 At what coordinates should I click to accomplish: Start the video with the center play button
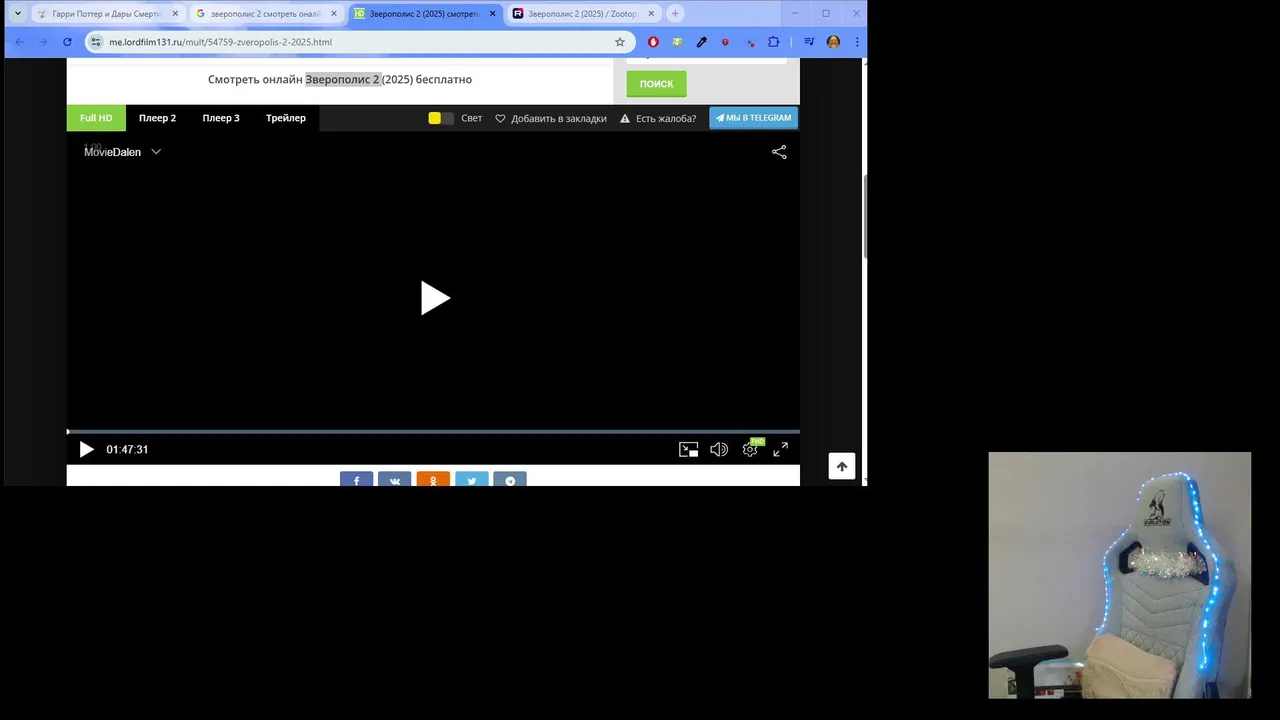click(435, 298)
